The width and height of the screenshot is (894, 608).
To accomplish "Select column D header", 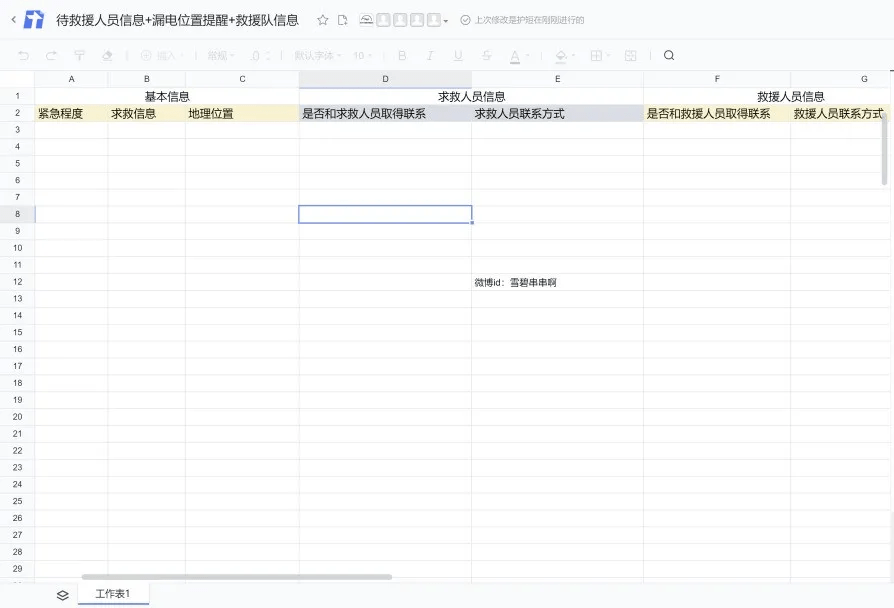I will (385, 79).
